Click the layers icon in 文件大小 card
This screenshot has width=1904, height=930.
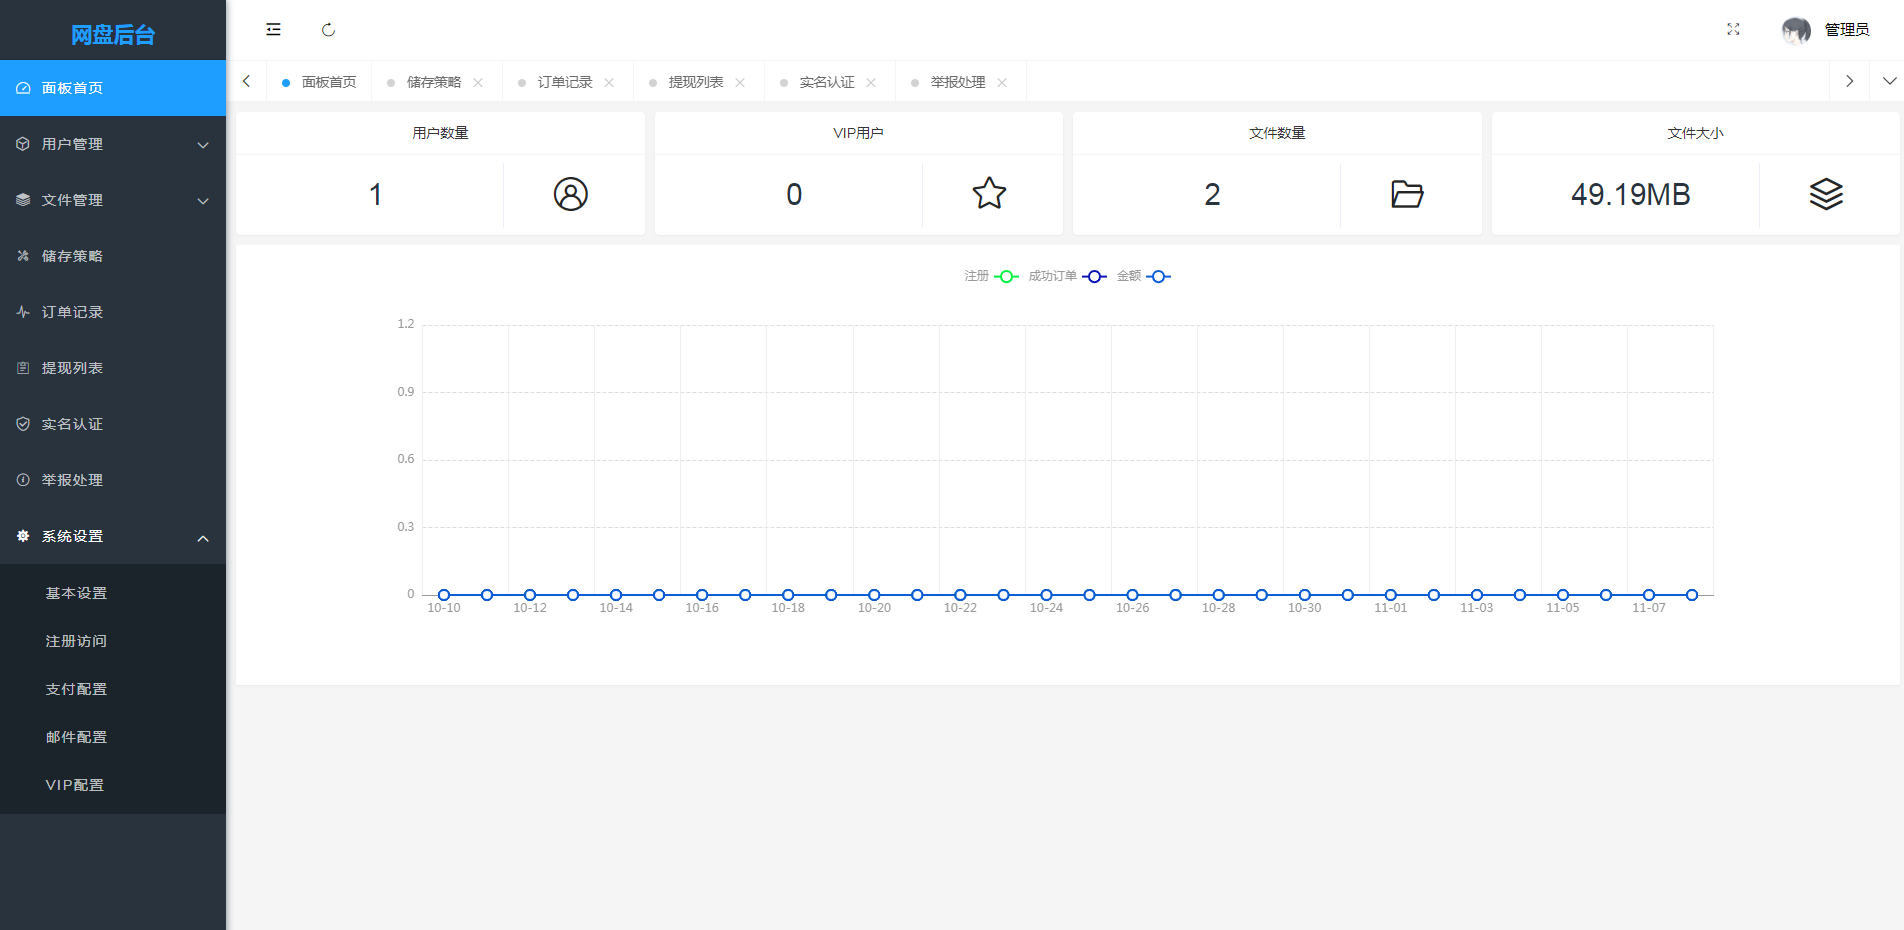pyautogui.click(x=1826, y=194)
